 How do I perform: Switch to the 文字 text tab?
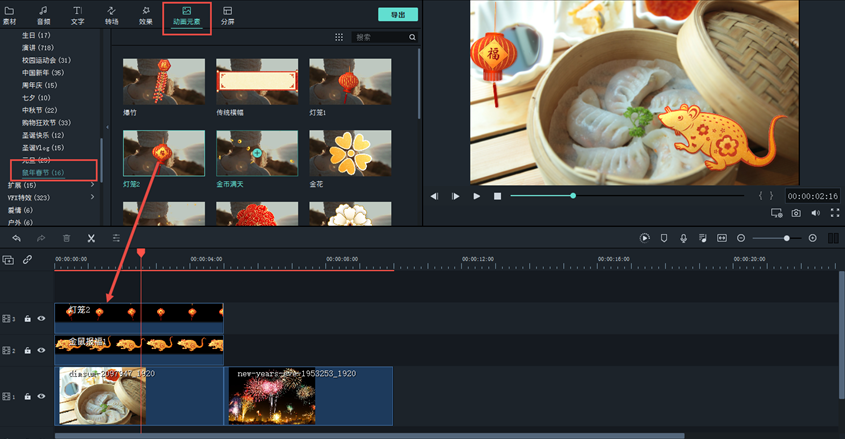(x=78, y=15)
